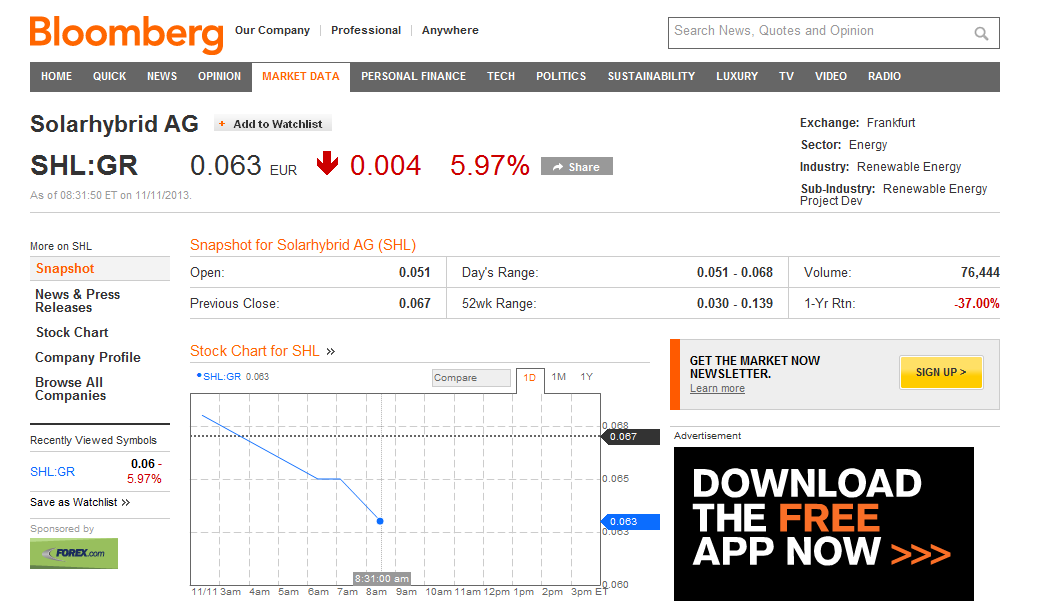The width and height of the screenshot is (1051, 601).
Task: Open the QUICK nav tab
Action: [x=109, y=76]
